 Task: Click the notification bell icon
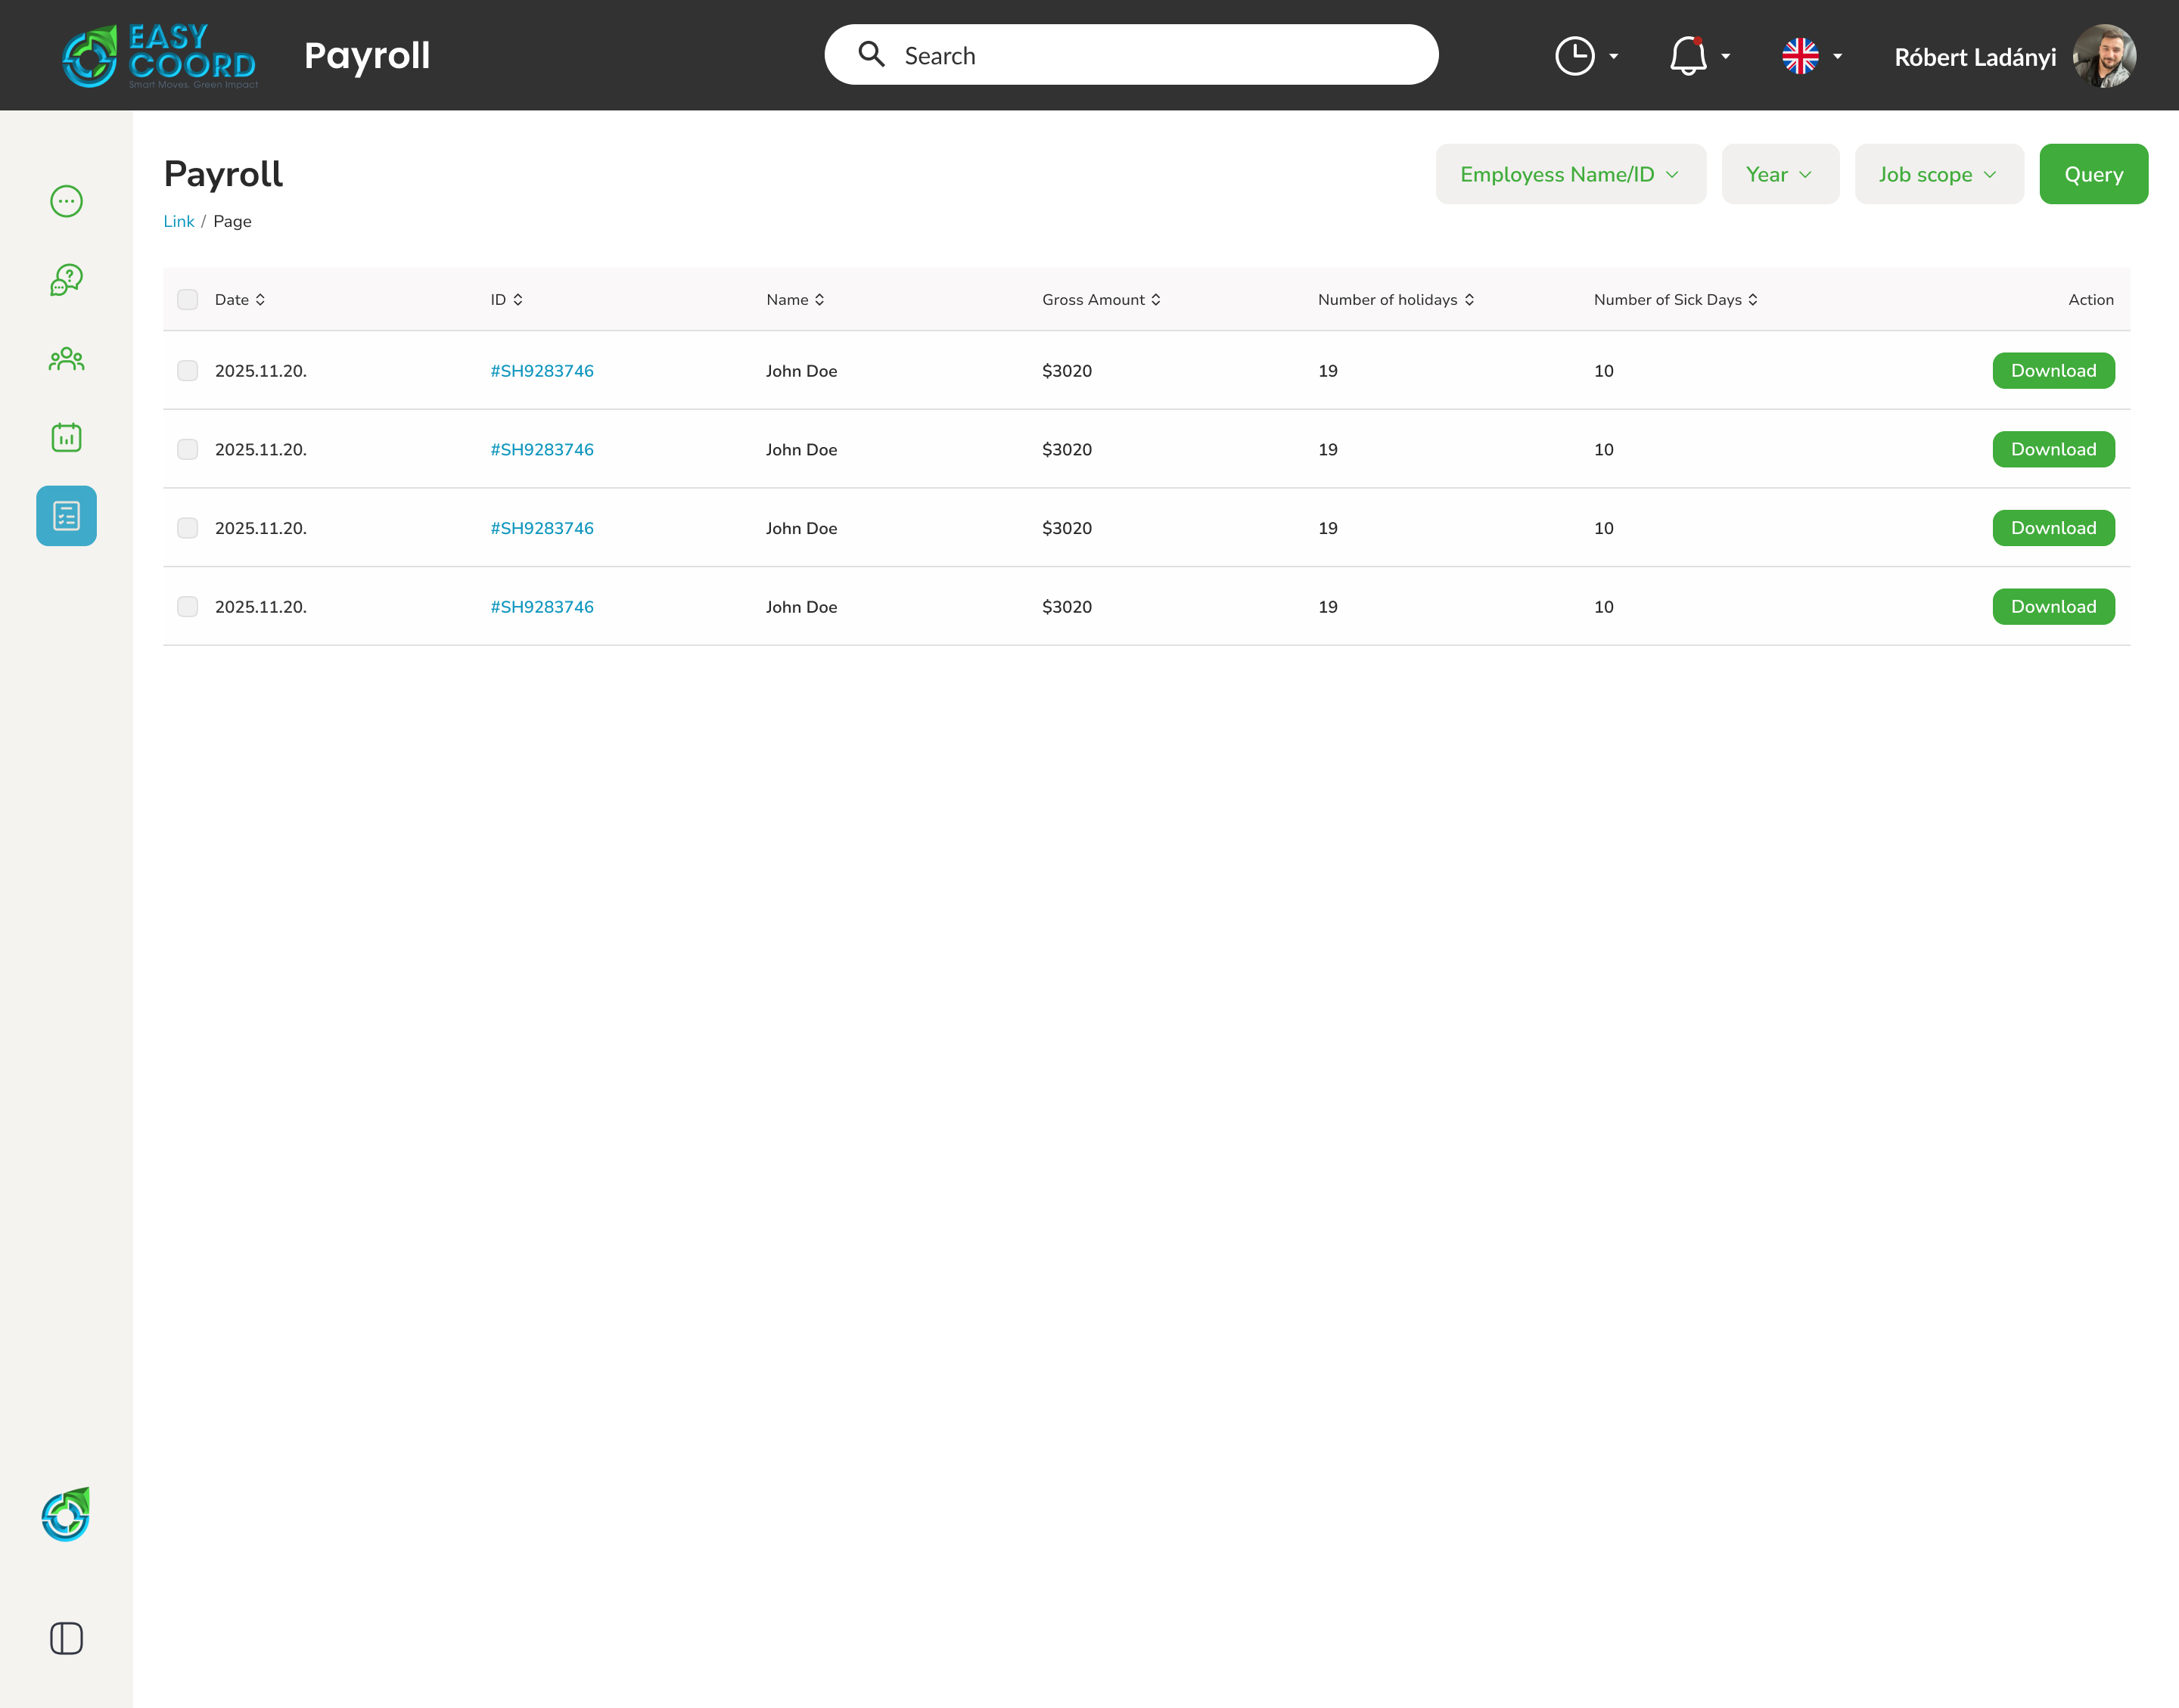1687,56
